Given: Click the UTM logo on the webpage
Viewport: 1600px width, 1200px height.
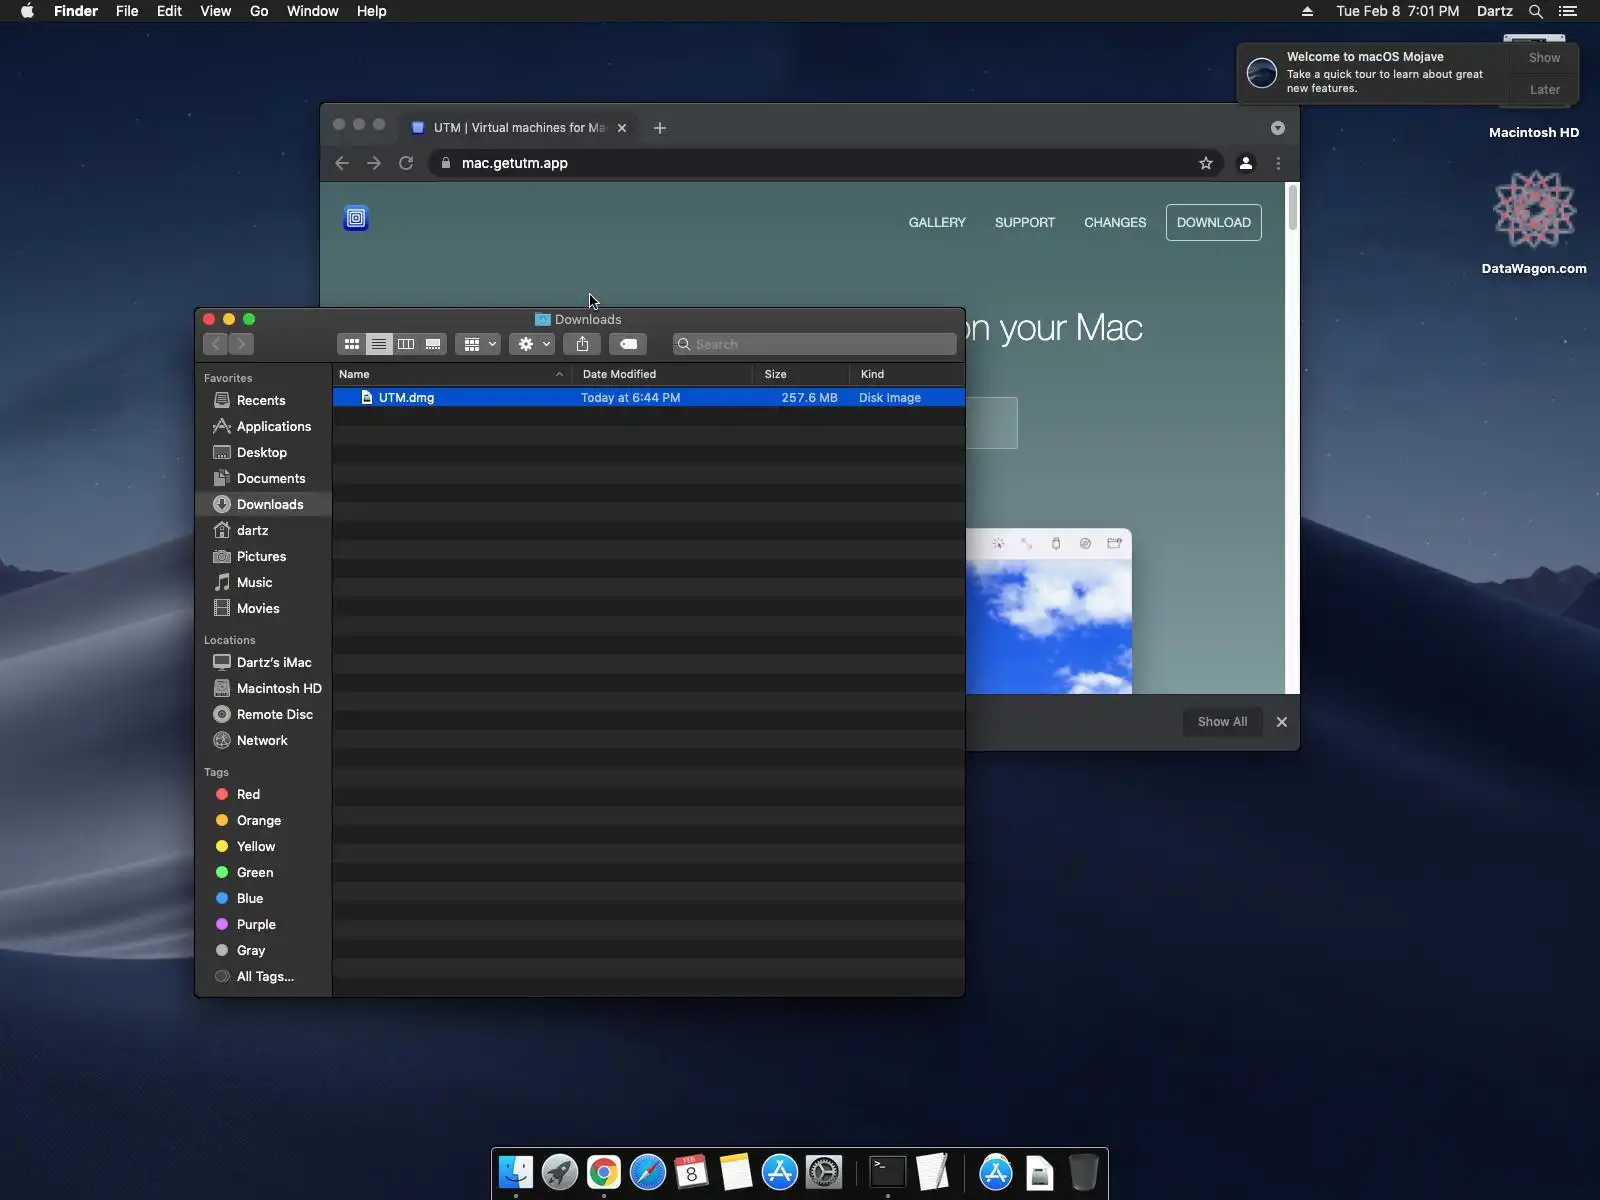Looking at the screenshot, I should click(356, 218).
